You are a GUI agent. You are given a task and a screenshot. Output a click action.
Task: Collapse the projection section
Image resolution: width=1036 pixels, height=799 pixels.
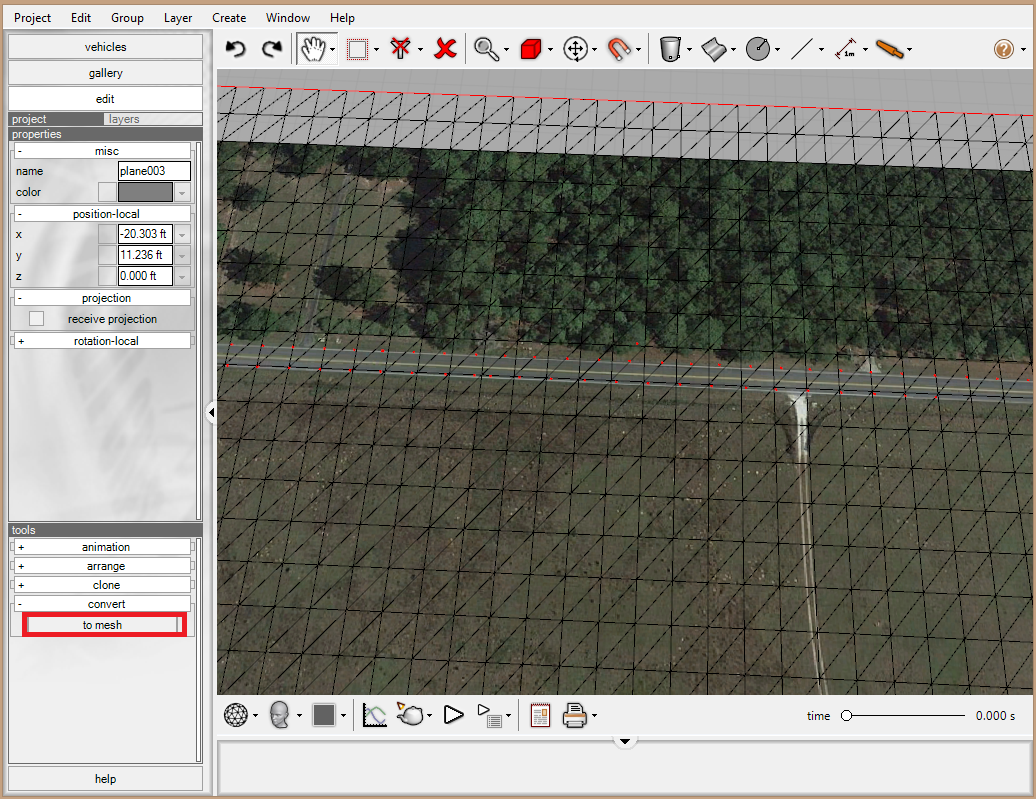[x=102, y=298]
